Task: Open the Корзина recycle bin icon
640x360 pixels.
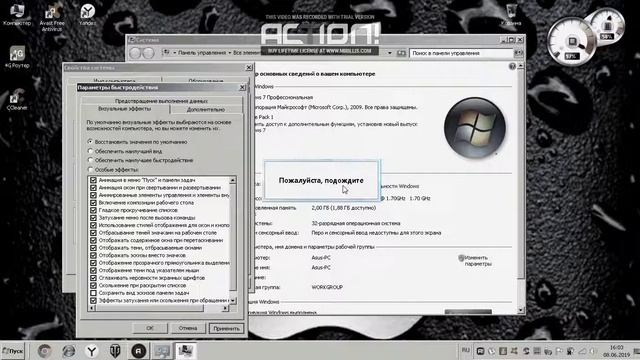Action: tap(511, 15)
